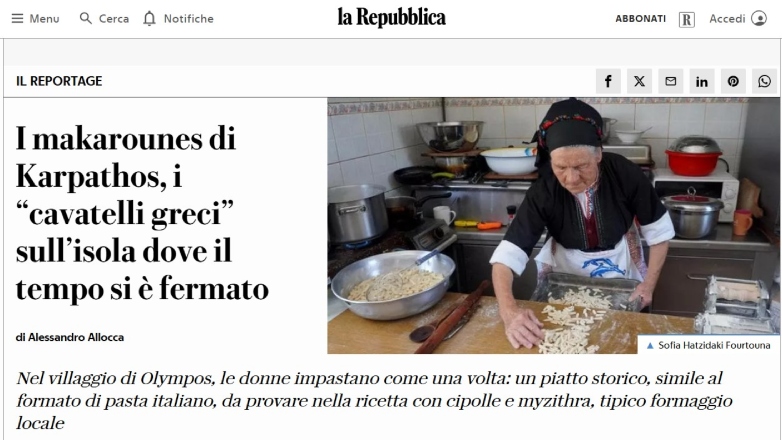The width and height of the screenshot is (782, 440).
Task: Open the hamburger Menu icon
Action: [x=17, y=18]
